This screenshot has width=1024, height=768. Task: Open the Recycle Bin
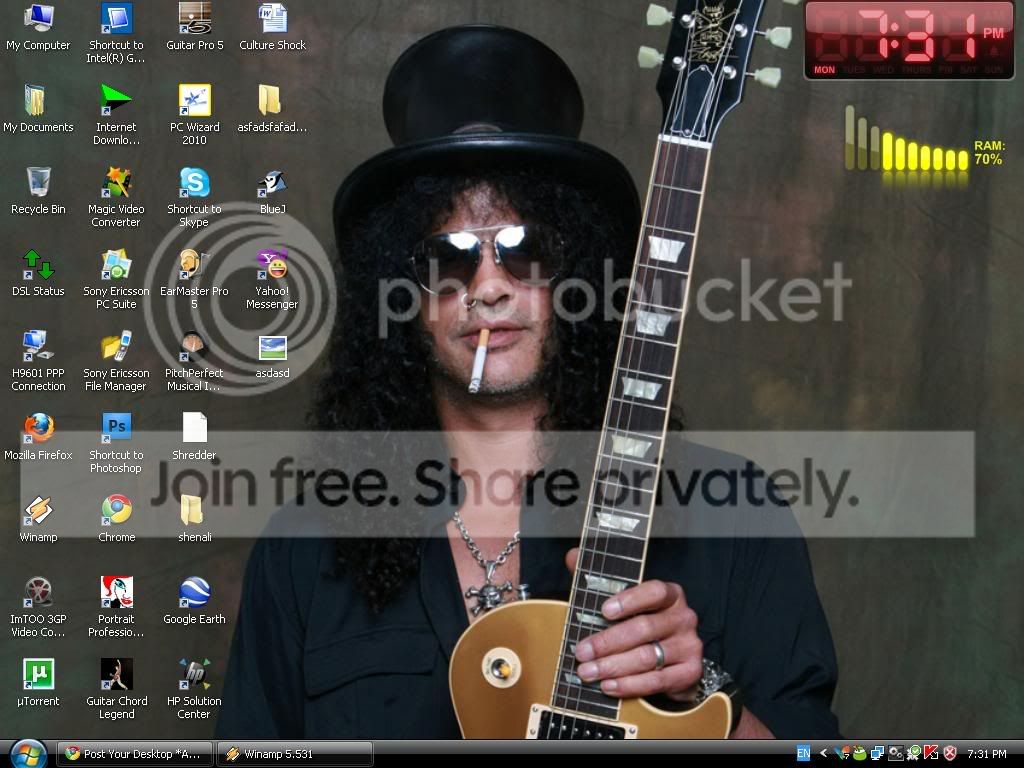pos(38,191)
